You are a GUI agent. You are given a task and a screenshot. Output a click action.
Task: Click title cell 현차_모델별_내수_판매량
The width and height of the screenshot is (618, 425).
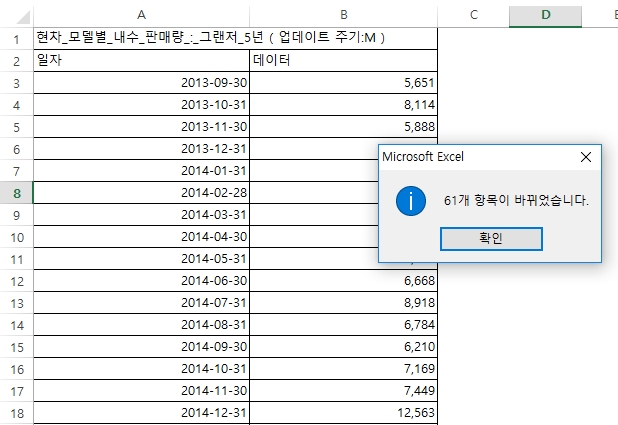[235, 39]
